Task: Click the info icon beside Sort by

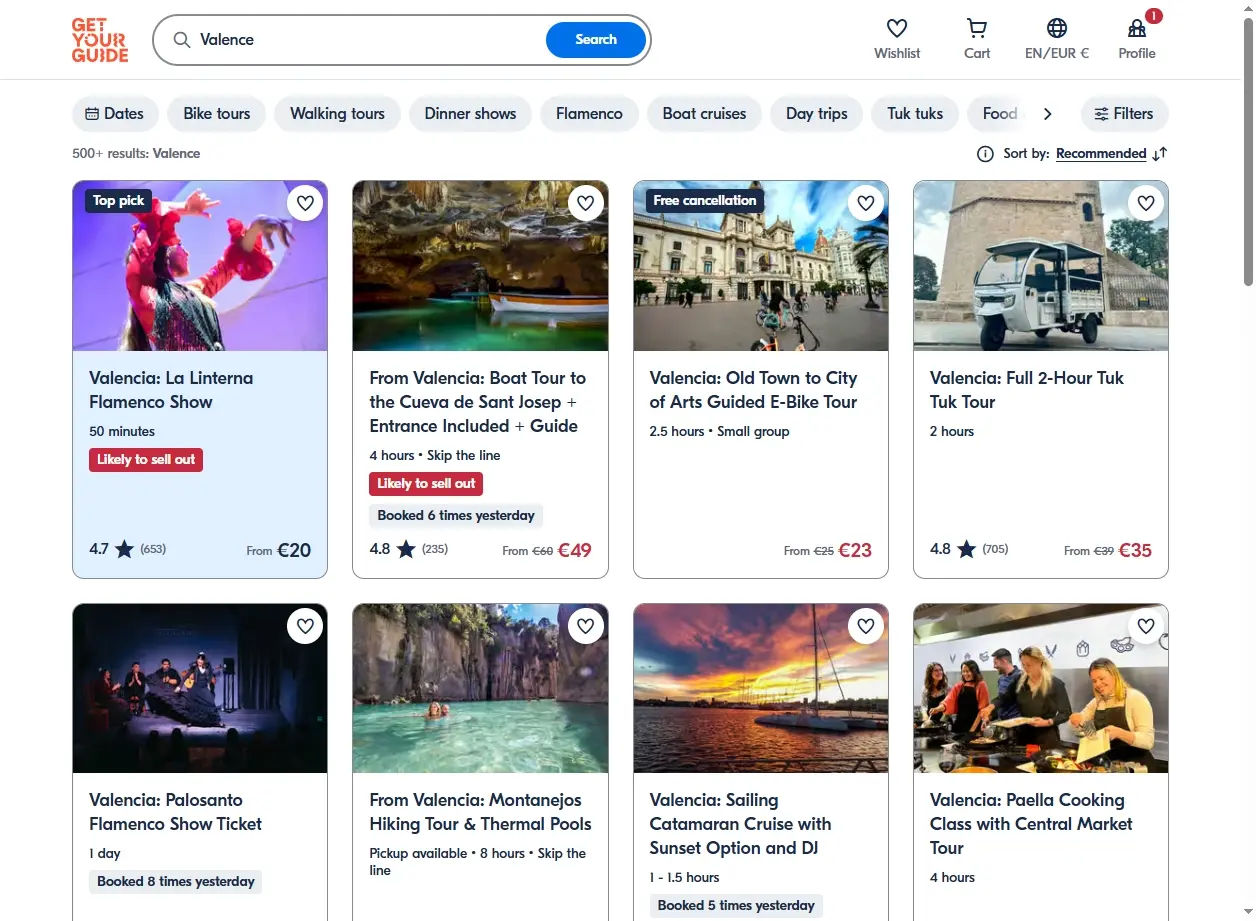Action: [x=985, y=154]
